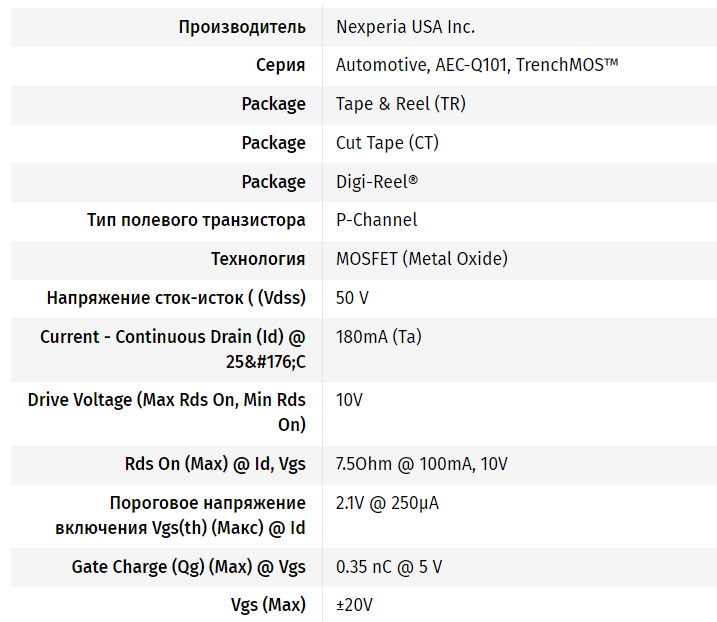Click the Nexpera USA Inc. manufacturer value
Viewport: 717px width, 622px height.
(405, 27)
